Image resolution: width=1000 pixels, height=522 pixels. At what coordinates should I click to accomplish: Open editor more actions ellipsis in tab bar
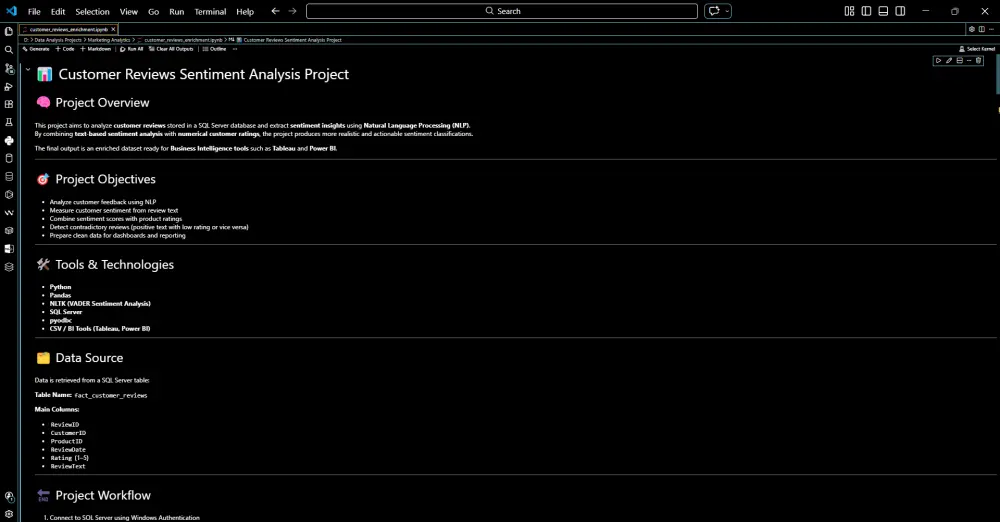coord(991,29)
